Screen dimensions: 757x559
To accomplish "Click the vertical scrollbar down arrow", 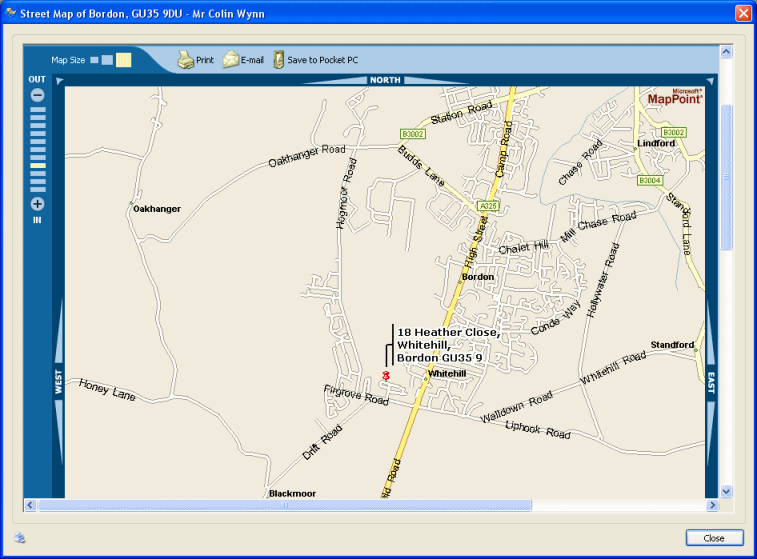I will 727,491.
